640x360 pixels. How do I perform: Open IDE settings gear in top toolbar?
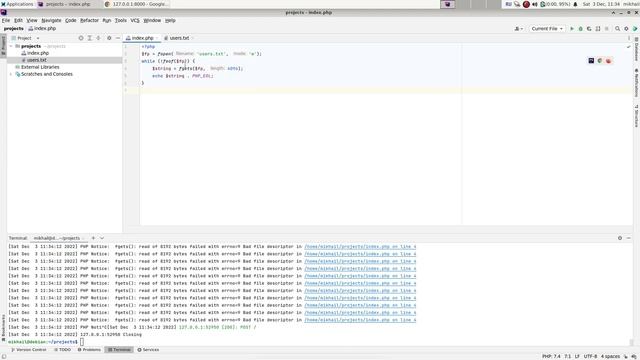pyautogui.click(x=626, y=29)
